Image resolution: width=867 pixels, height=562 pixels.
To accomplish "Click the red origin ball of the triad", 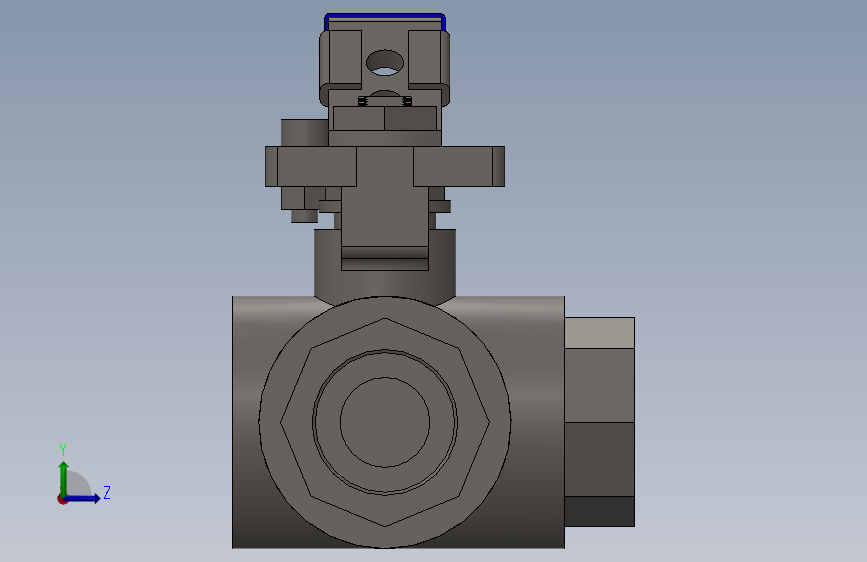I will (x=62, y=499).
